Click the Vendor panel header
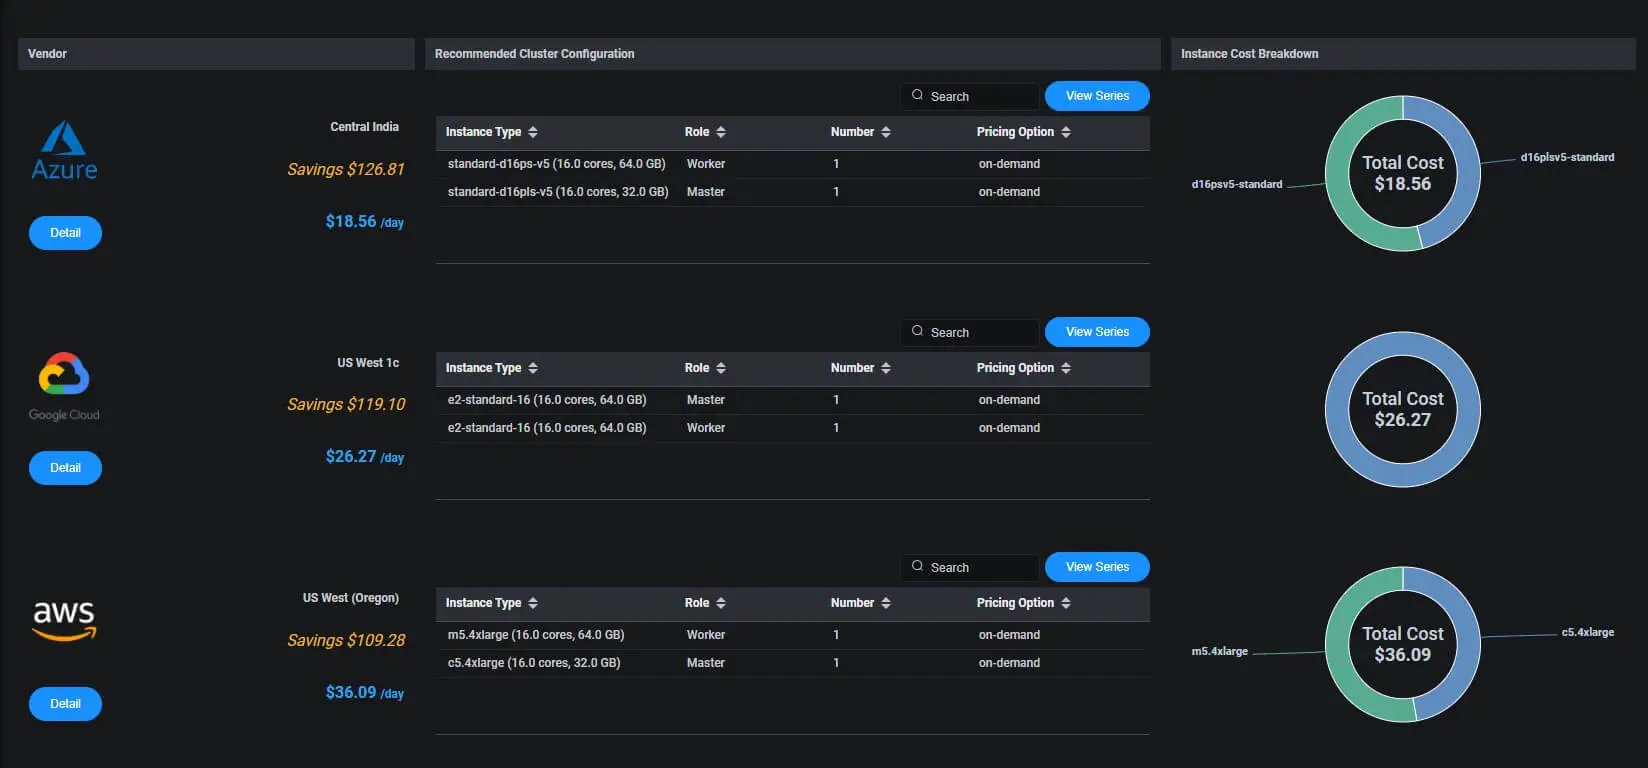The width and height of the screenshot is (1648, 768). pos(216,54)
